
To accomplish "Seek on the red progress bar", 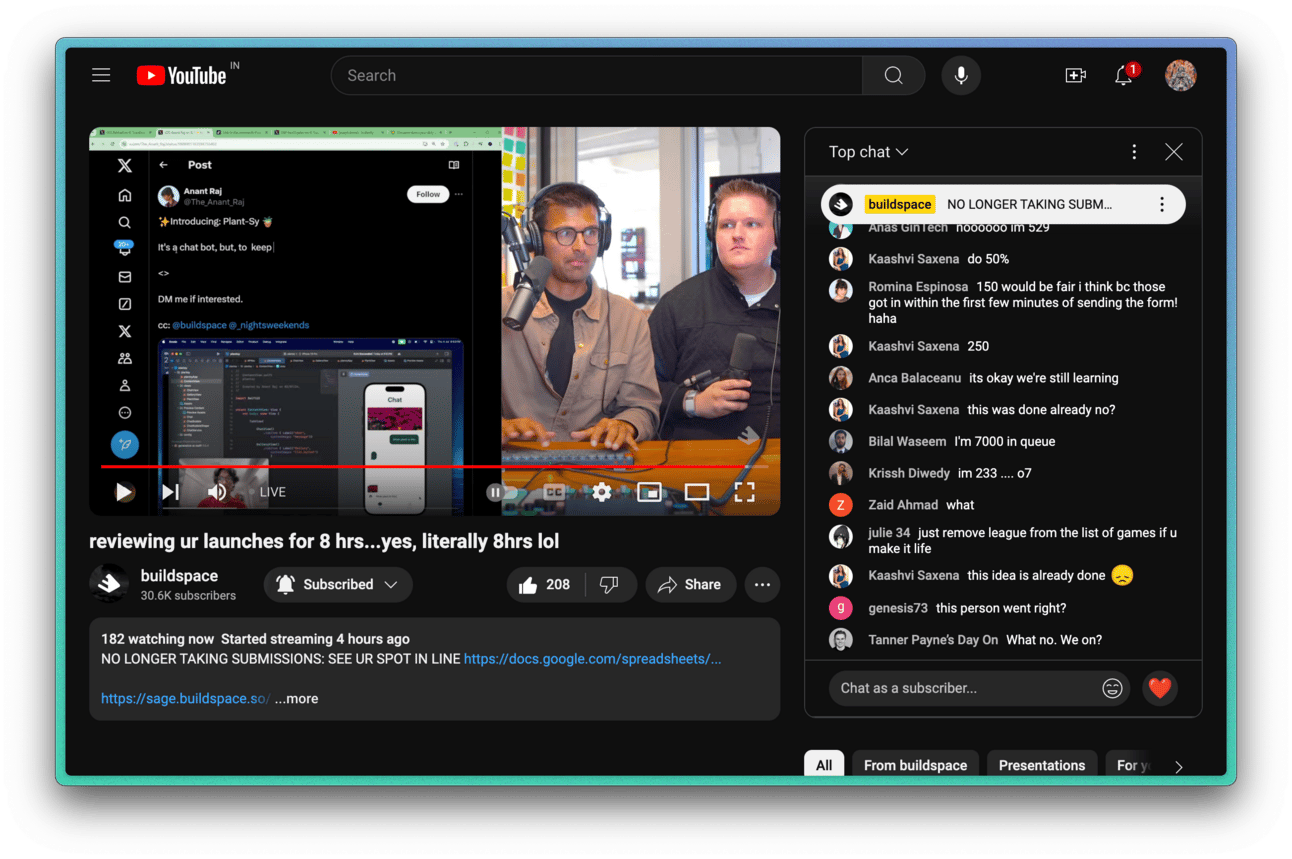I will click(x=435, y=466).
